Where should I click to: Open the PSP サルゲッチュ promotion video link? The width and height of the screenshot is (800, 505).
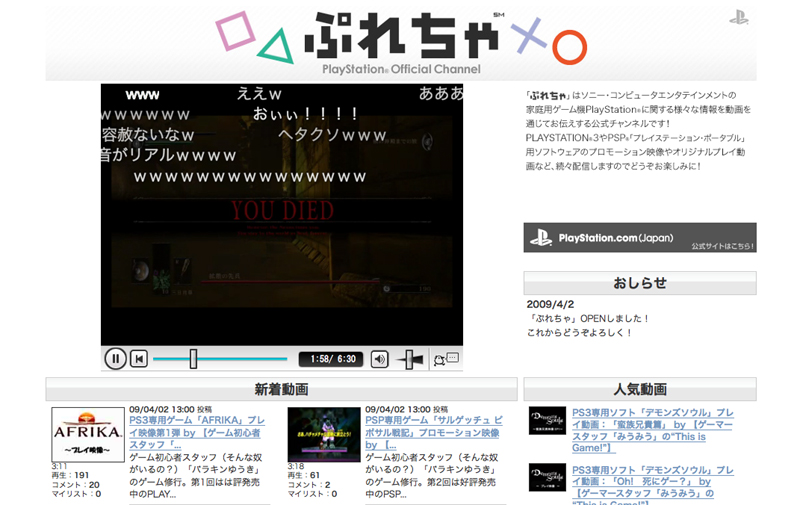pyautogui.click(x=433, y=432)
